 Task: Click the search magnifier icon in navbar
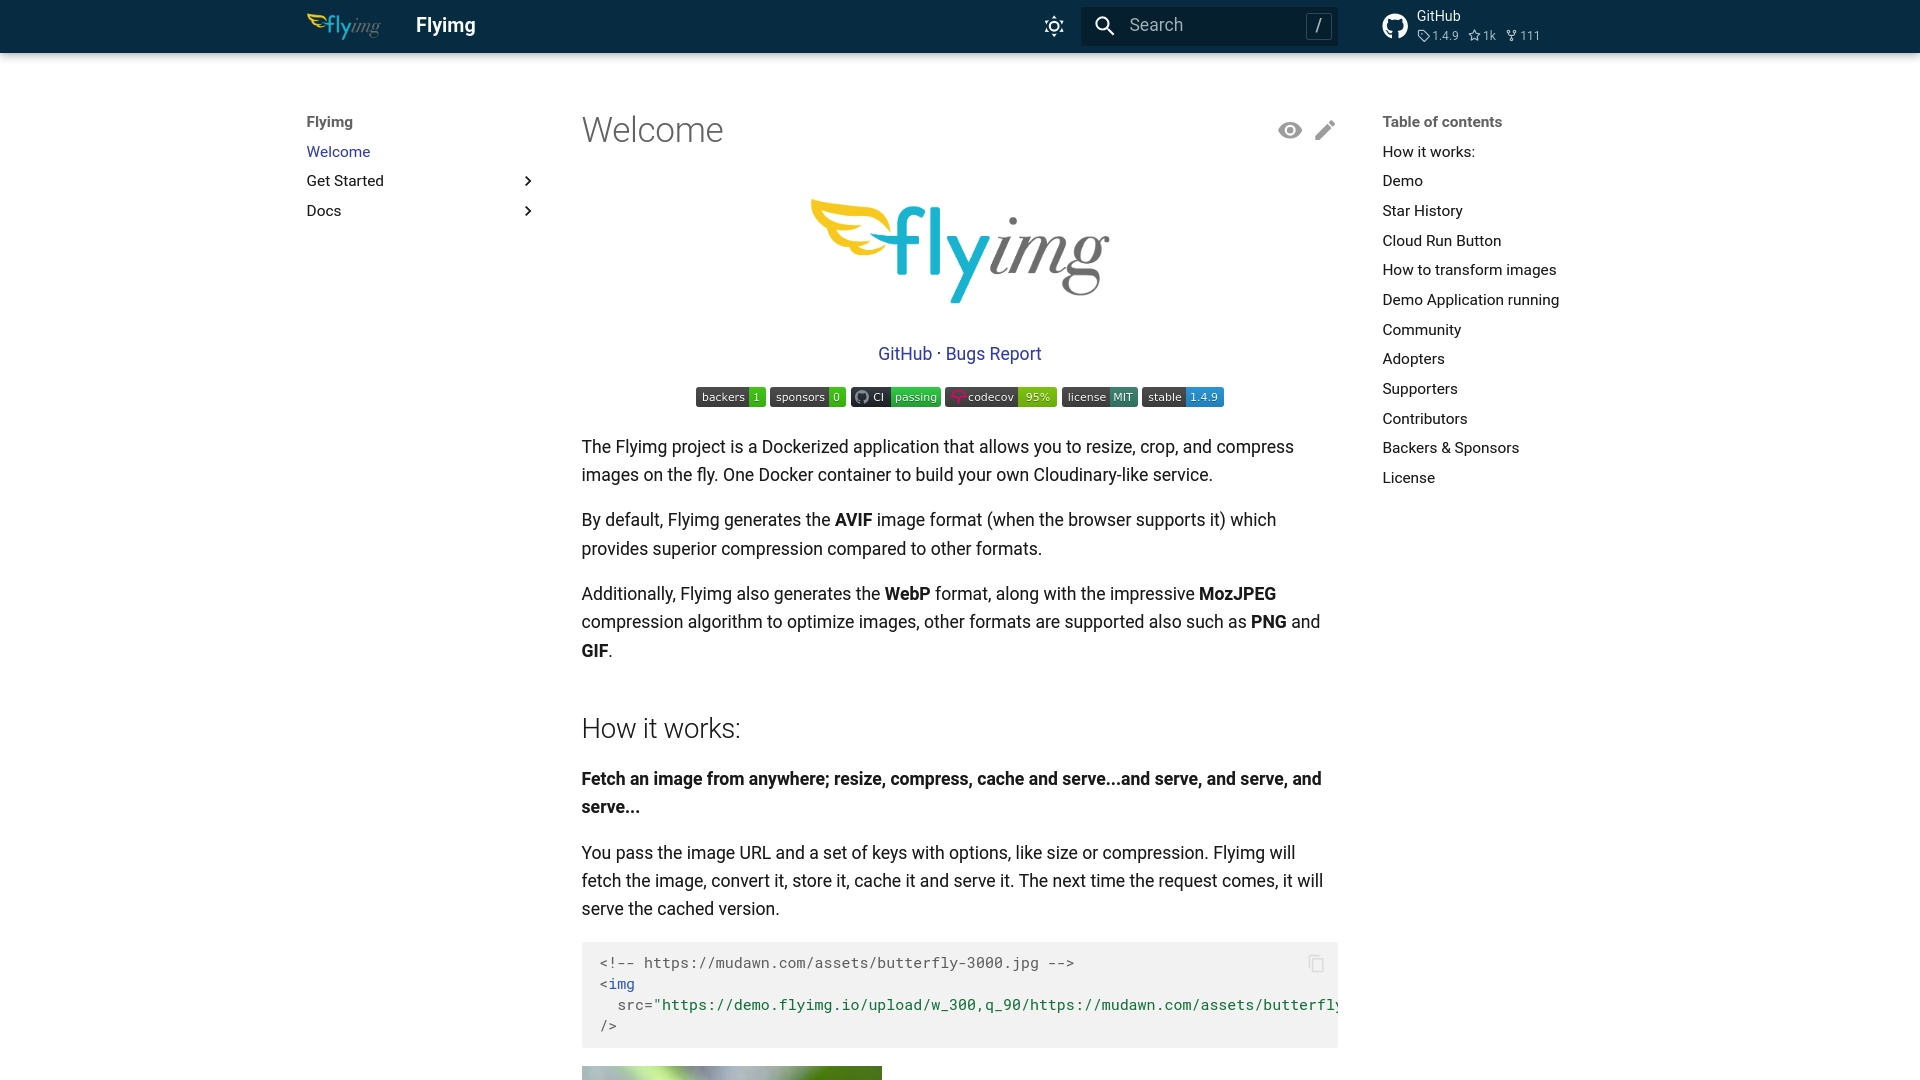(x=1105, y=25)
